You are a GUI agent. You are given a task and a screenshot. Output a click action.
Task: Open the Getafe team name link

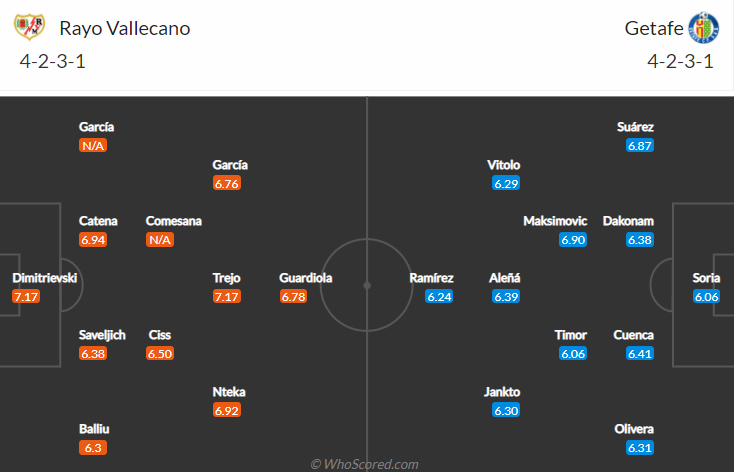tap(654, 28)
